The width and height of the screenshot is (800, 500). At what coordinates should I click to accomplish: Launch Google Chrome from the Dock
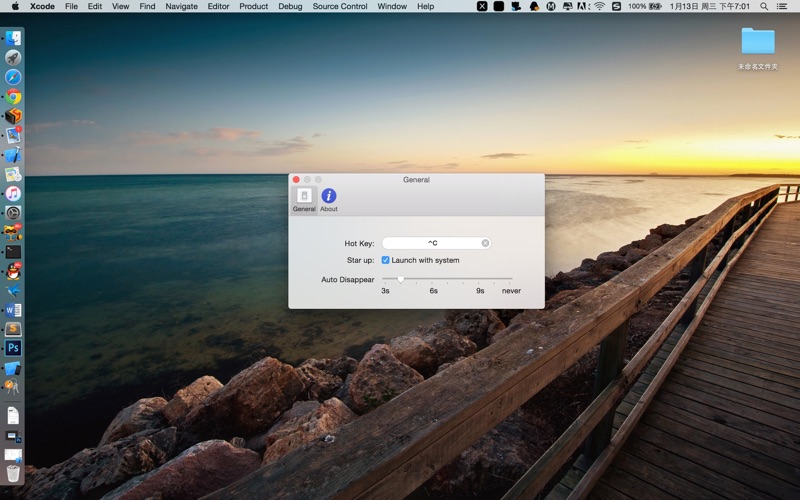coord(13,96)
